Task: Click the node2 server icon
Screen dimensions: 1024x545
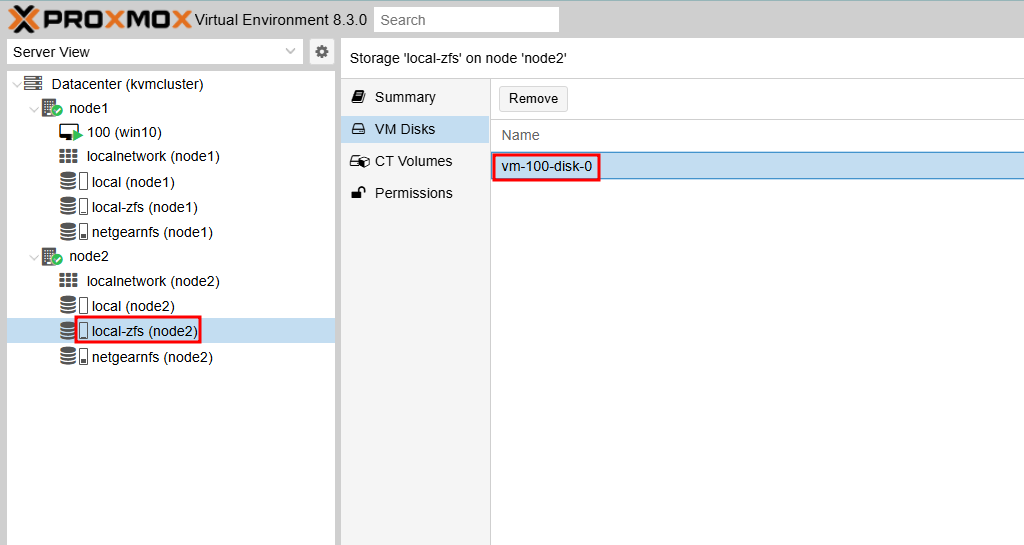Action: click(52, 257)
